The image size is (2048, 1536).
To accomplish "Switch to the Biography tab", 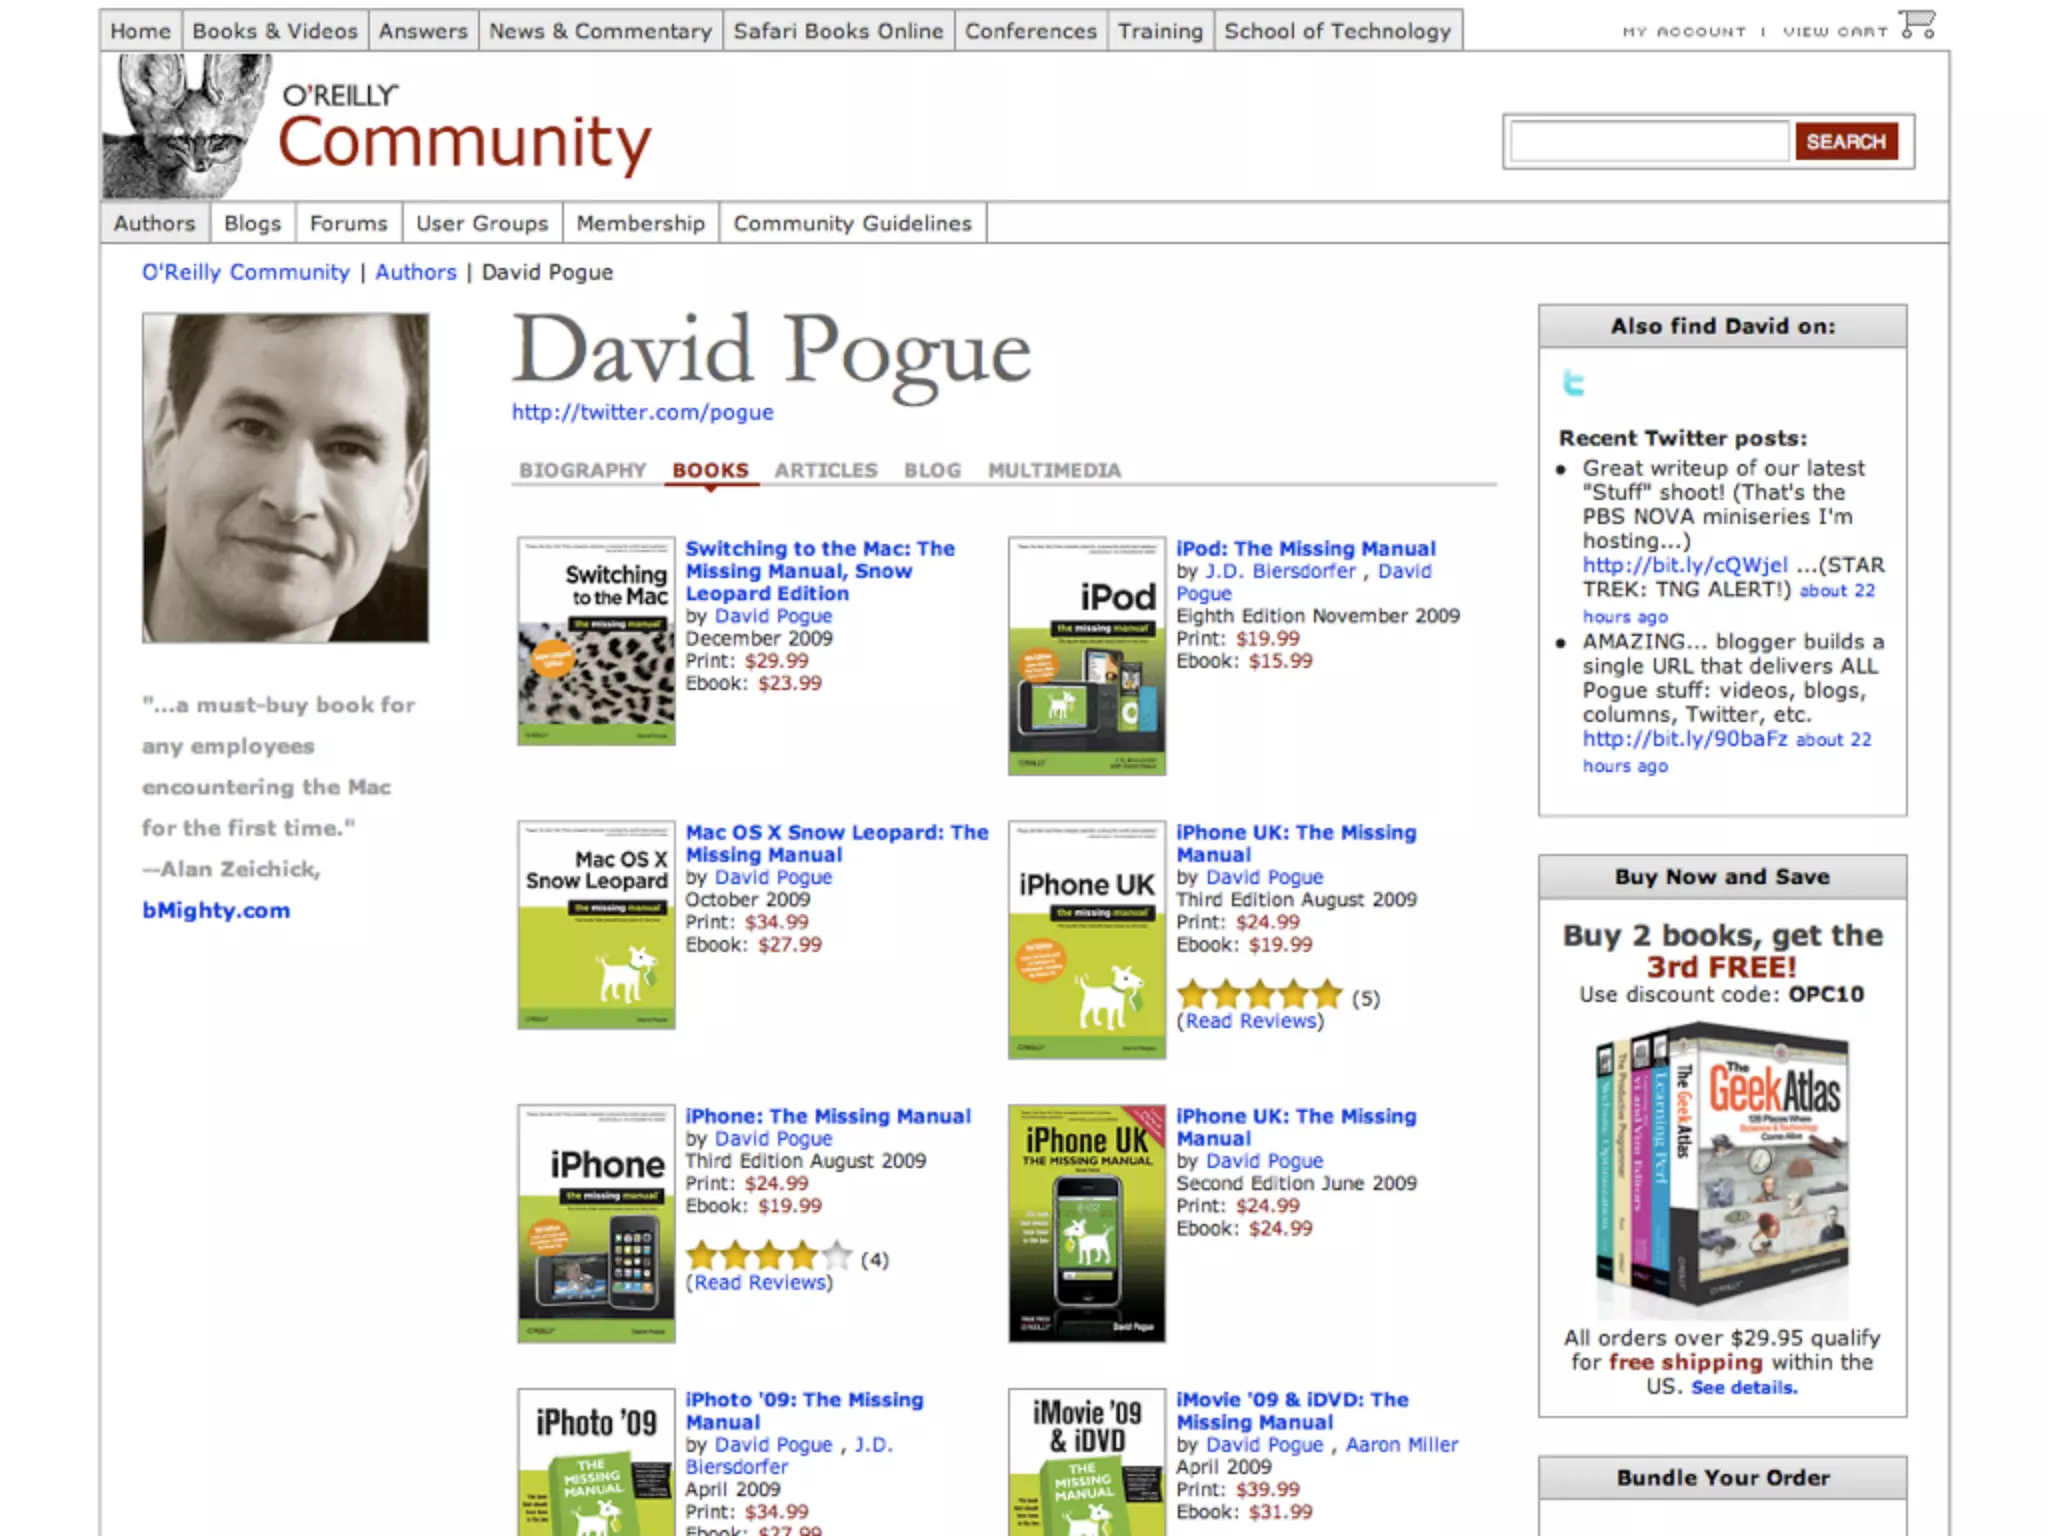I will click(583, 470).
